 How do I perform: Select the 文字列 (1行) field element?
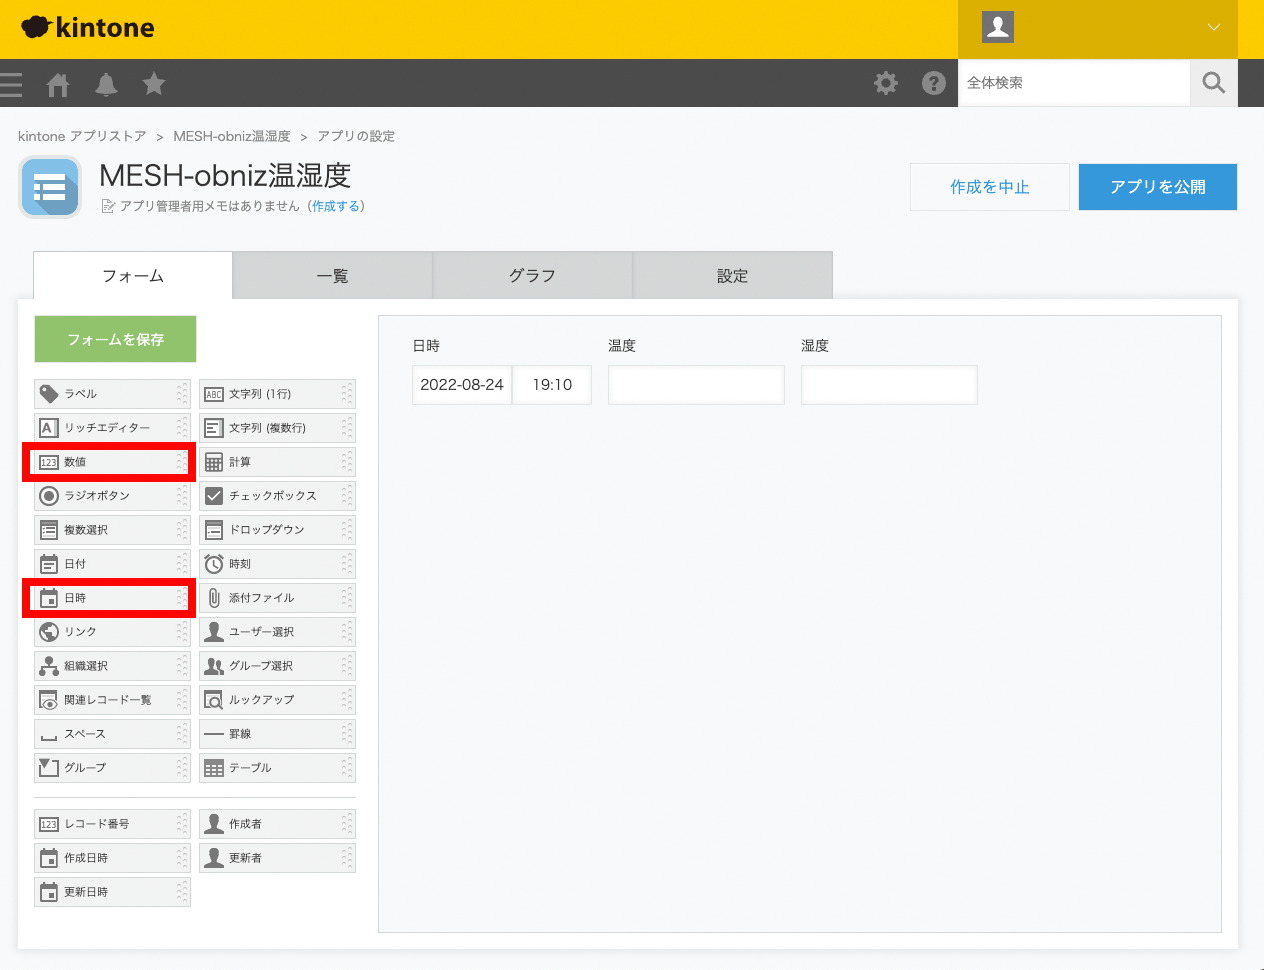coord(277,394)
